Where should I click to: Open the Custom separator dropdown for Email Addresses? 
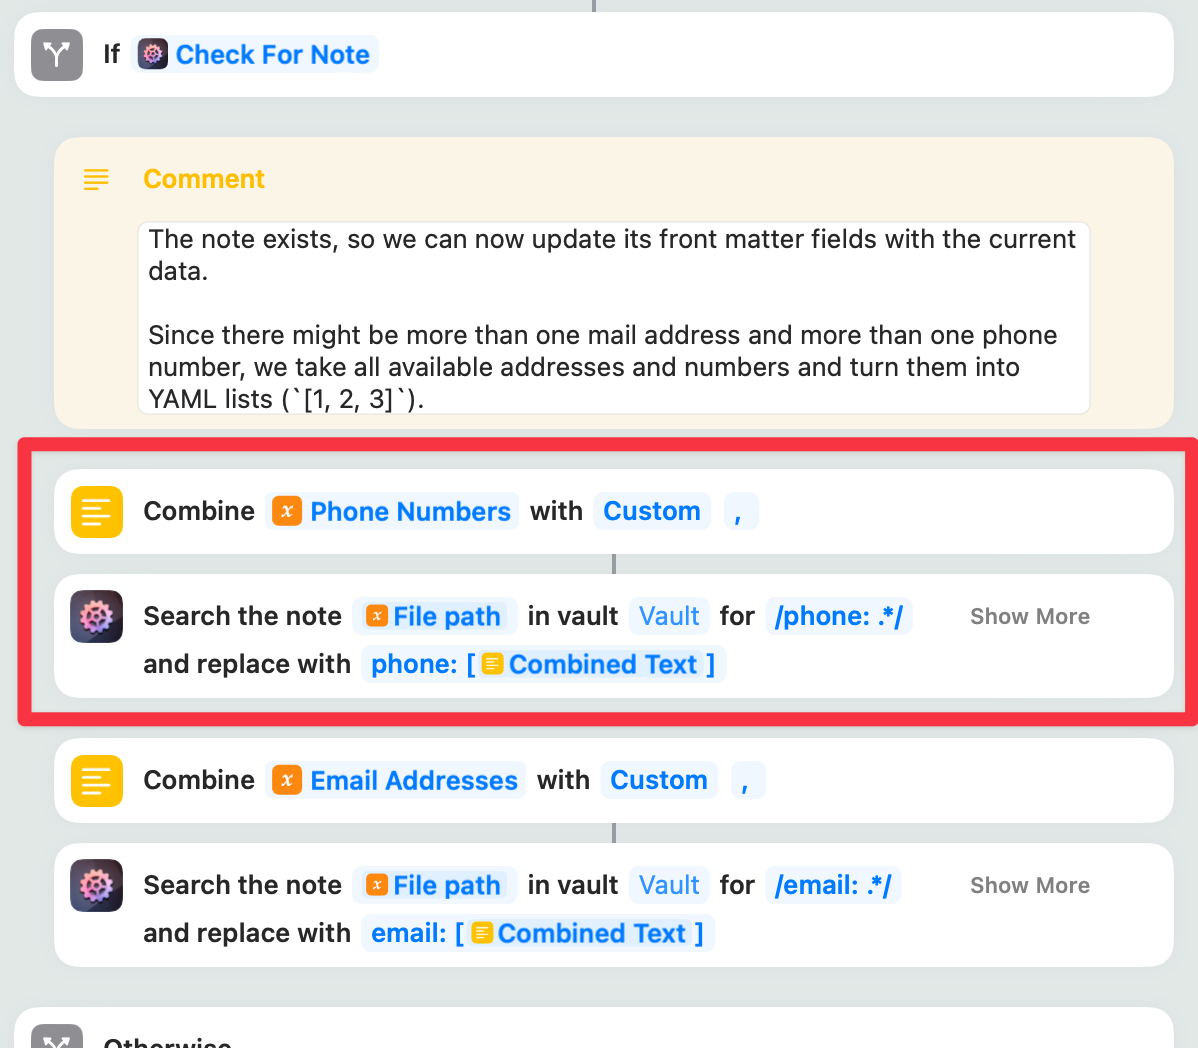point(659,781)
